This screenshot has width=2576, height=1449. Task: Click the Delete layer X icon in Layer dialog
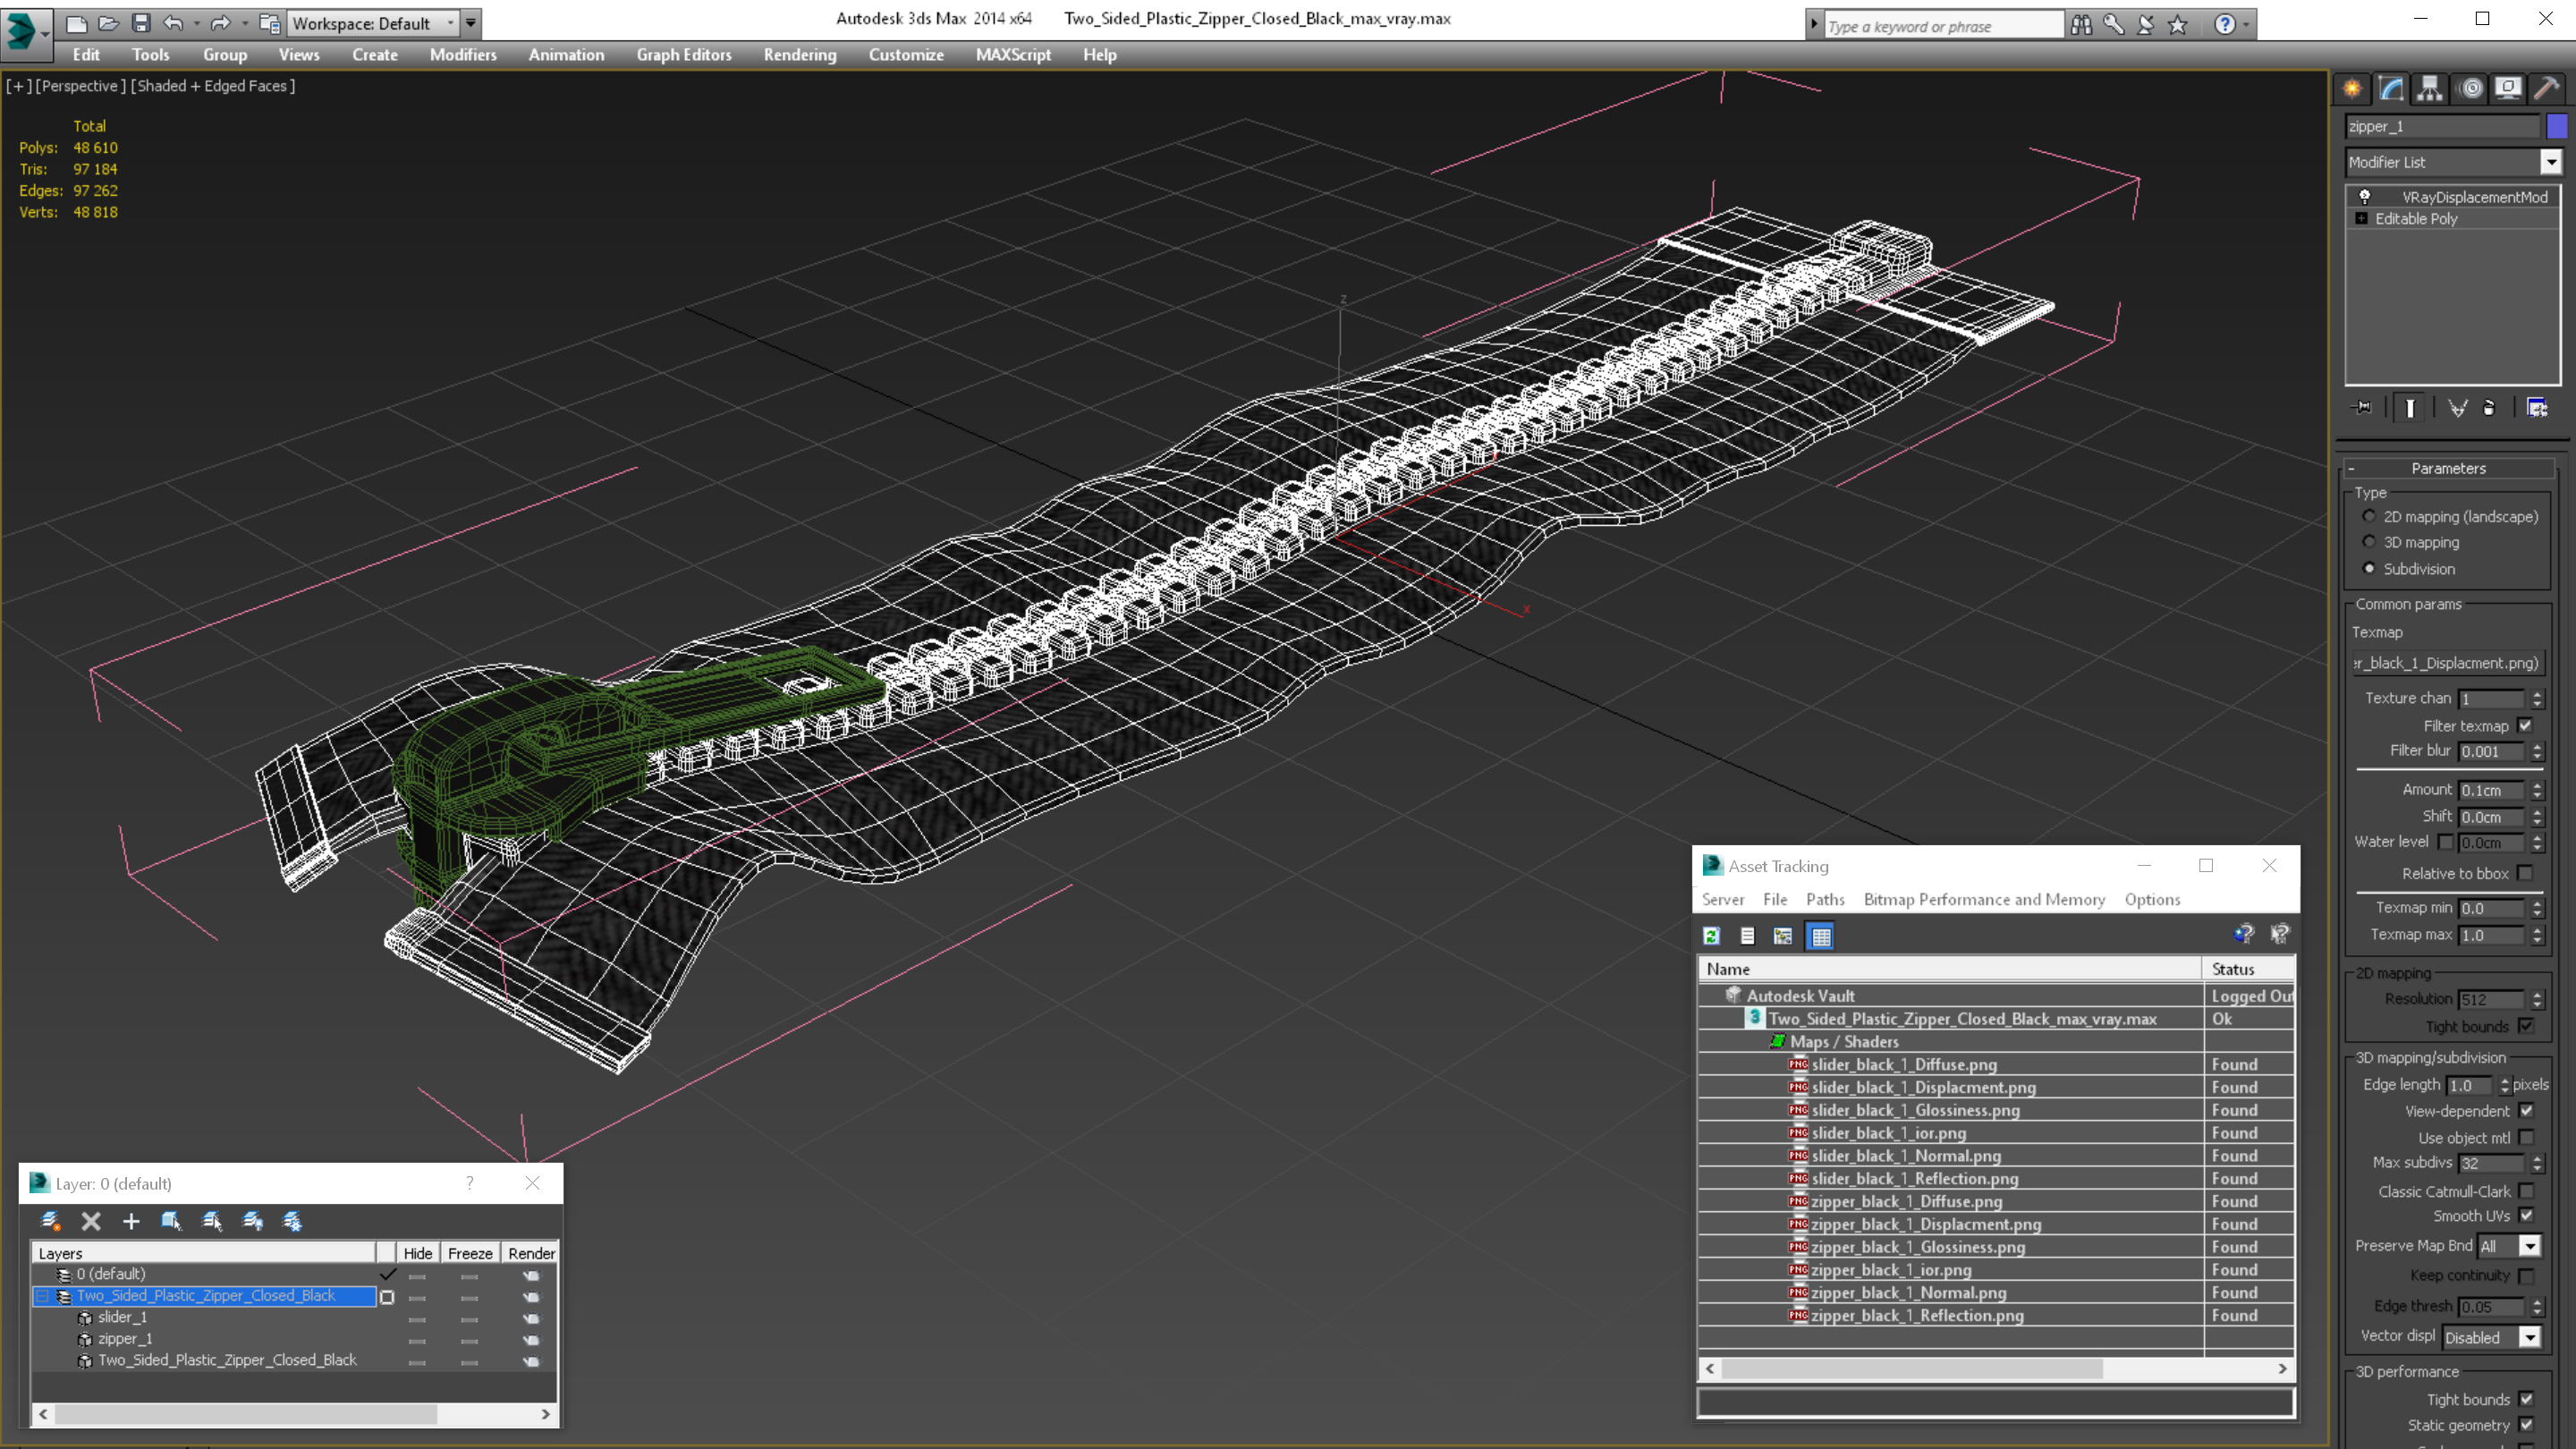(91, 1221)
